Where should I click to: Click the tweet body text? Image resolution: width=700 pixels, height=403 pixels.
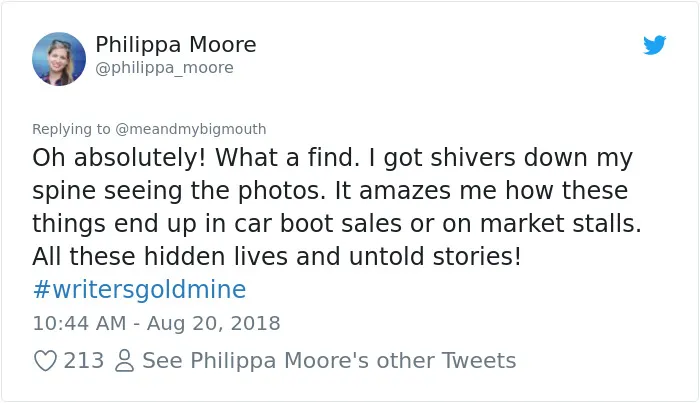[x=337, y=207]
